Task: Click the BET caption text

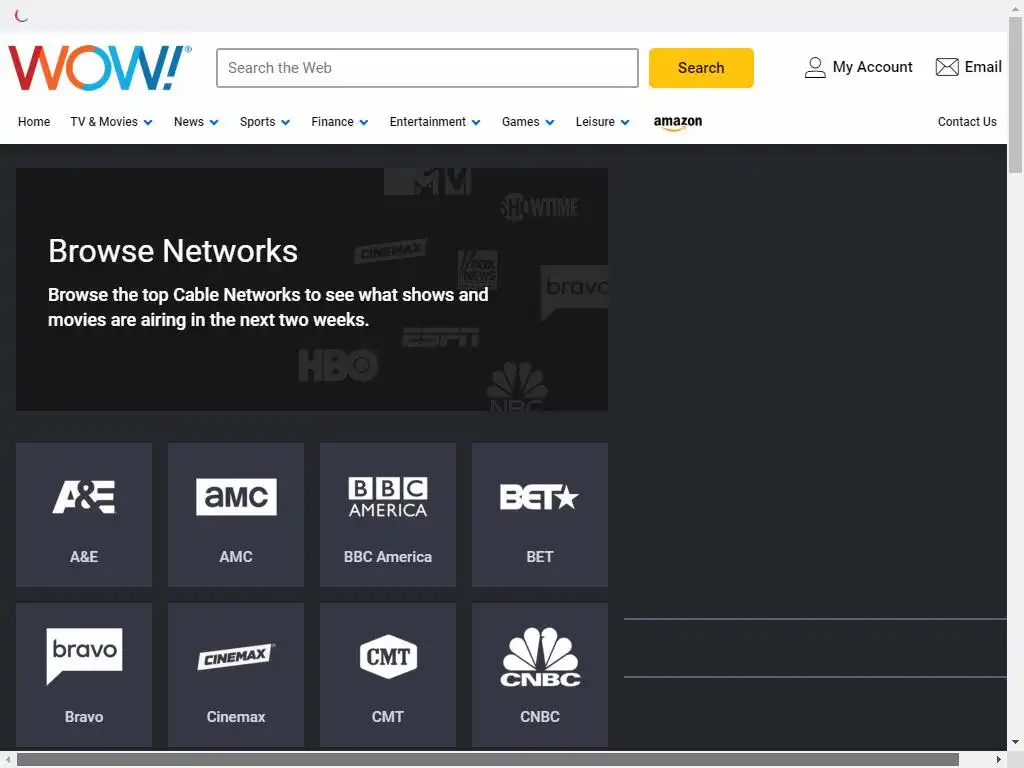Action: pyautogui.click(x=539, y=557)
